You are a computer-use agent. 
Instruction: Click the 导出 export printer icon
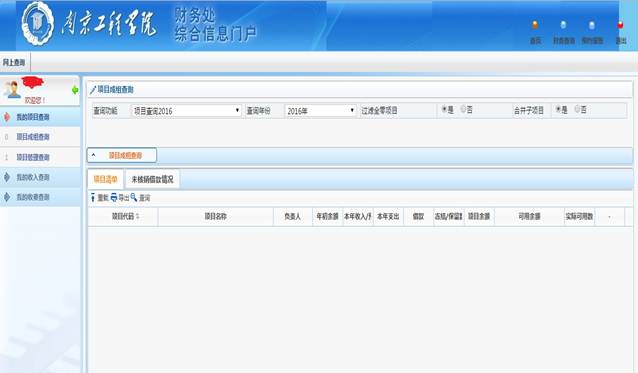[x=114, y=197]
